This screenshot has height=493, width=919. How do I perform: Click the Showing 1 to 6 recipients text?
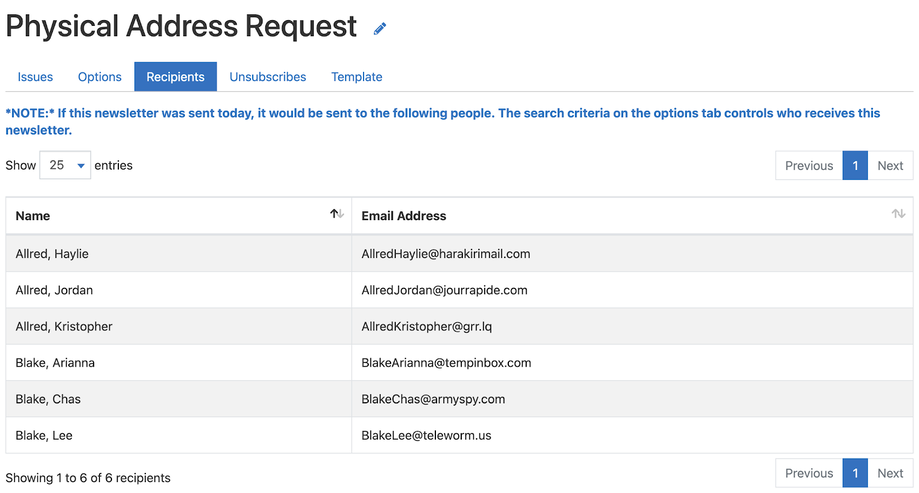(88, 478)
